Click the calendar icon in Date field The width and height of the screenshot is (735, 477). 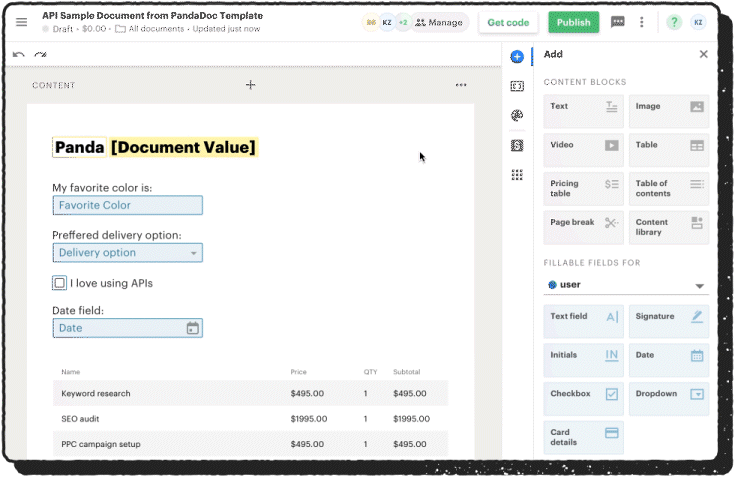pyautogui.click(x=193, y=328)
